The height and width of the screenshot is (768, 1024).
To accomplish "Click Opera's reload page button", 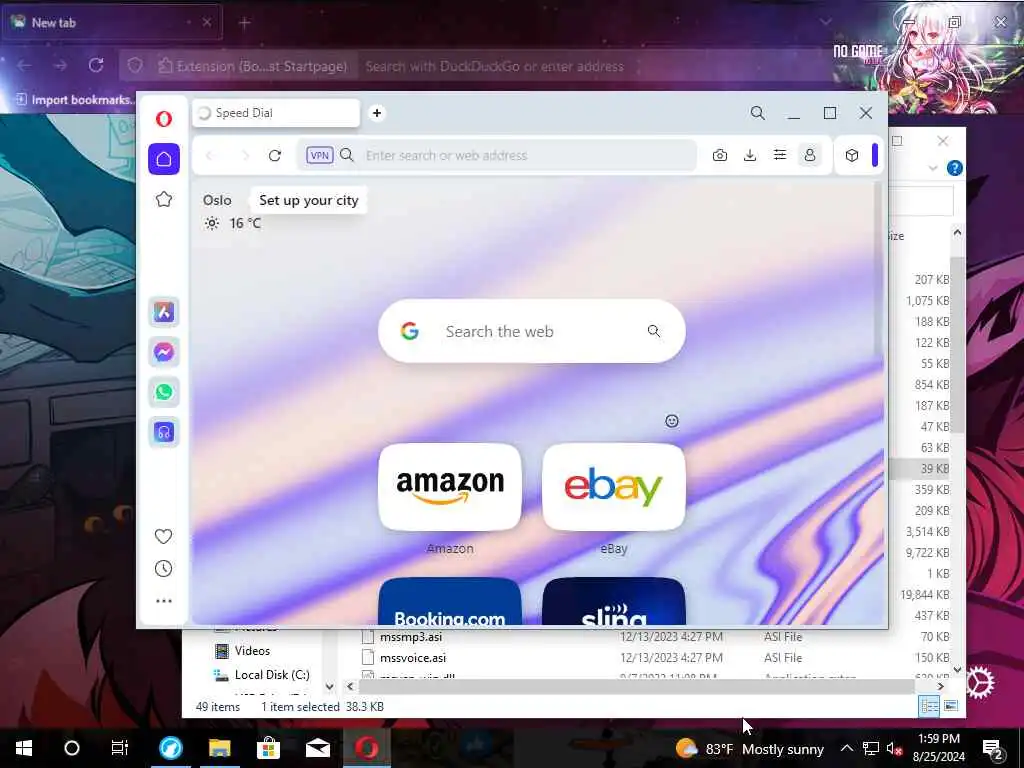I will [x=275, y=155].
